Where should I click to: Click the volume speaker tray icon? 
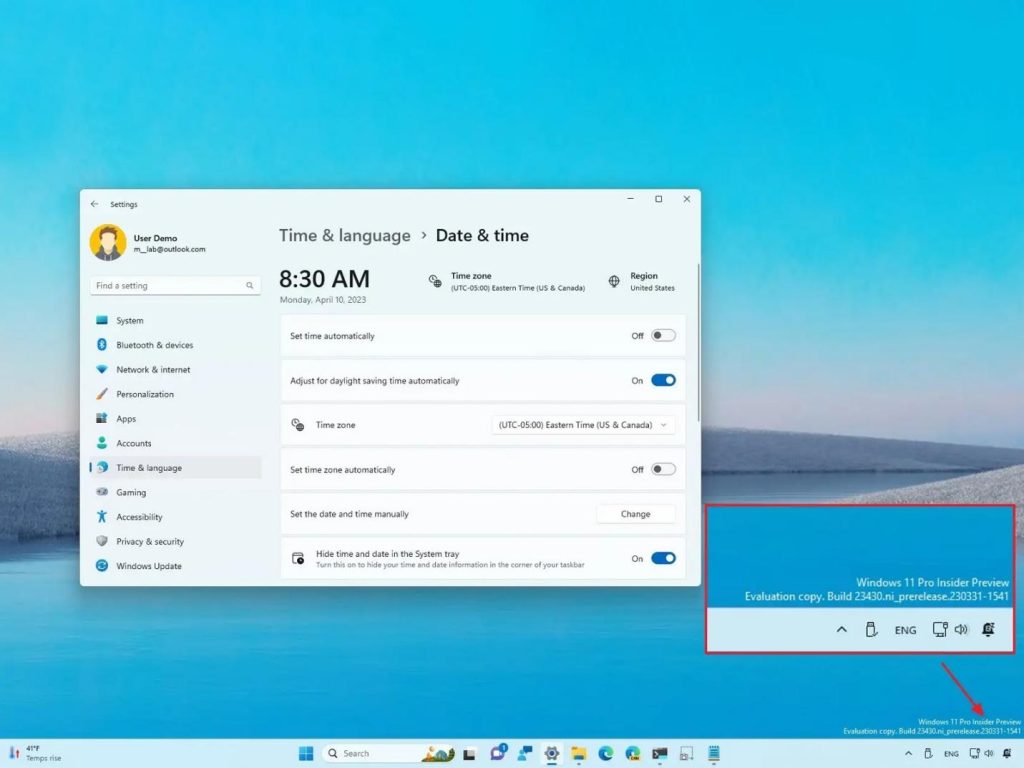point(989,754)
